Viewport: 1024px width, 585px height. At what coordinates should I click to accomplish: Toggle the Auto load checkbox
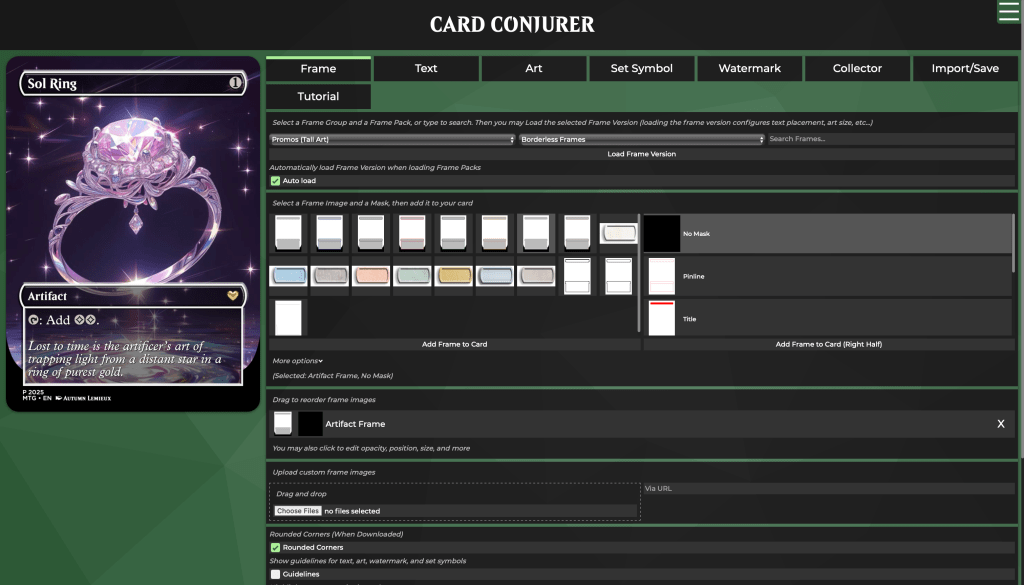coord(276,181)
